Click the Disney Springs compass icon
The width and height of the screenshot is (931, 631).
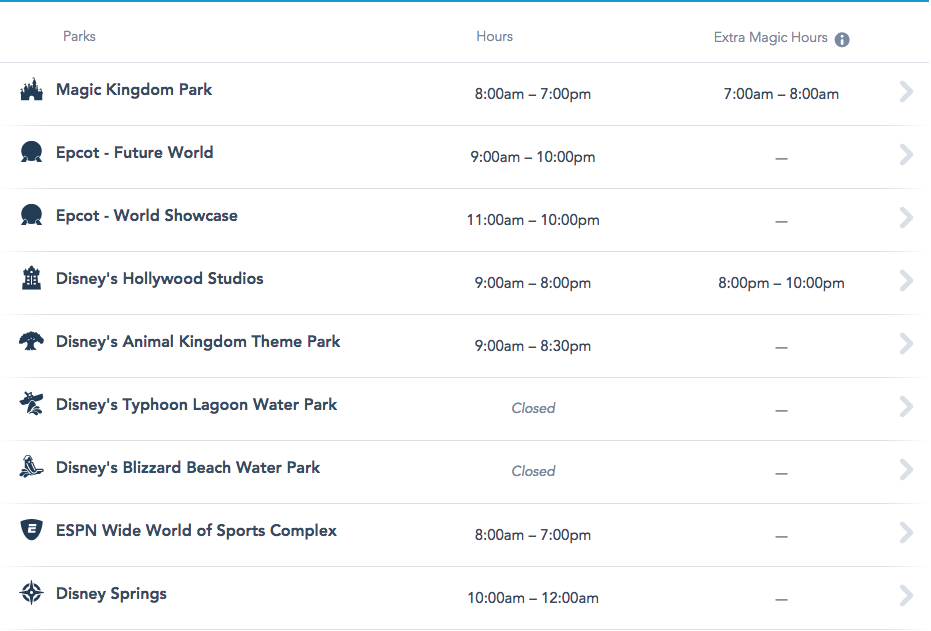pyautogui.click(x=31, y=594)
